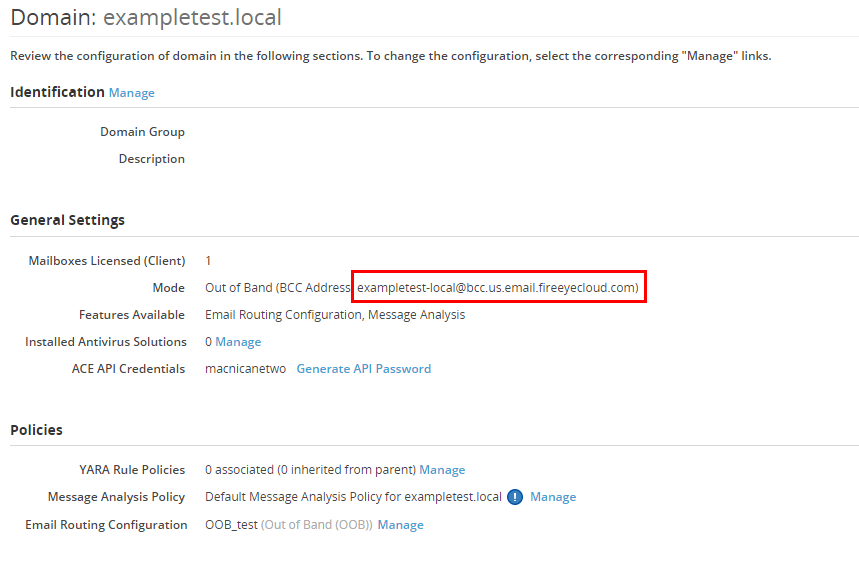Click Manage for Installed Antivirus Solutions

[x=238, y=342]
